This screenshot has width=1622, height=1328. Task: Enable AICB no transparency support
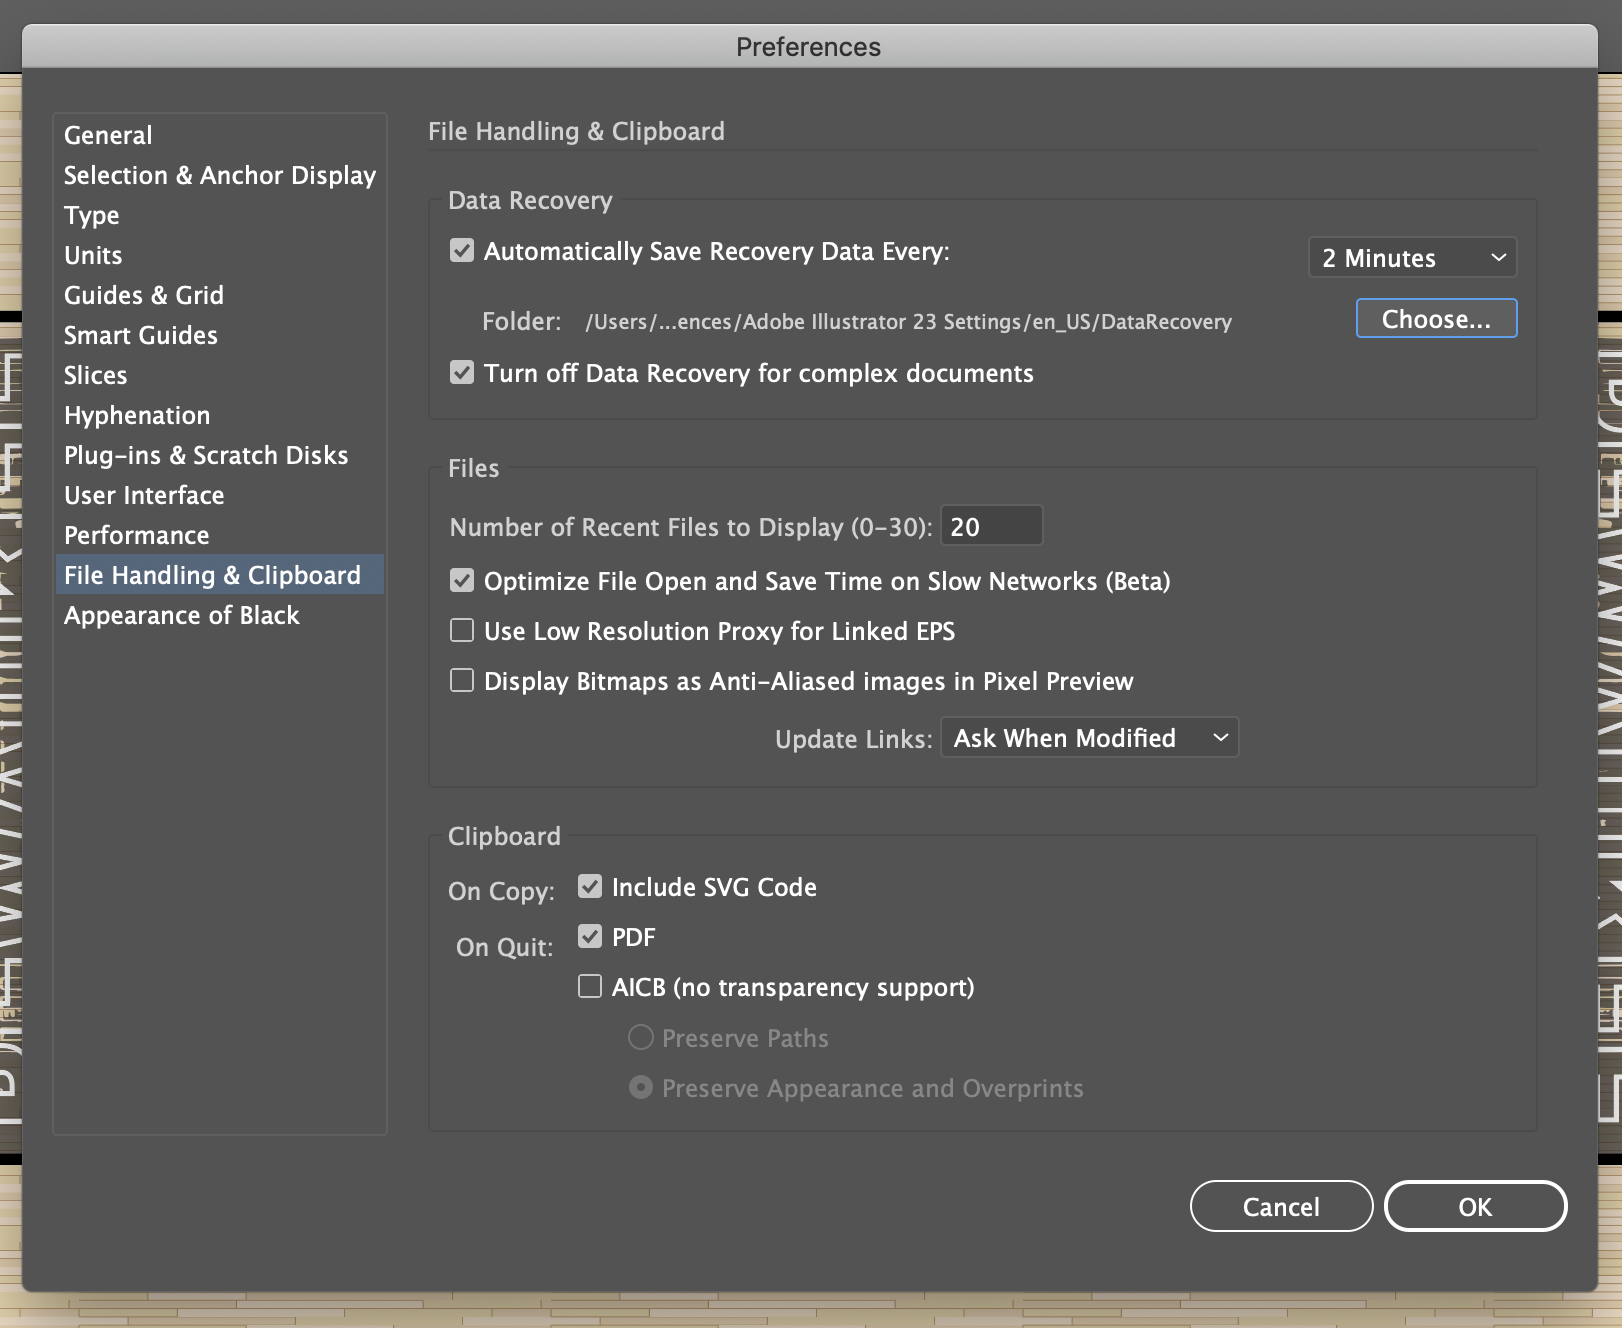coord(589,986)
